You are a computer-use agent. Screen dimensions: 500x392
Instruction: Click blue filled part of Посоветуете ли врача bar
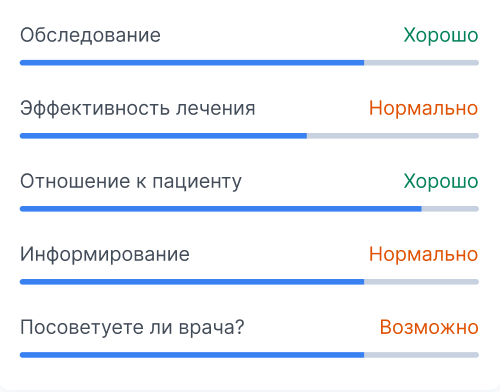192,355
